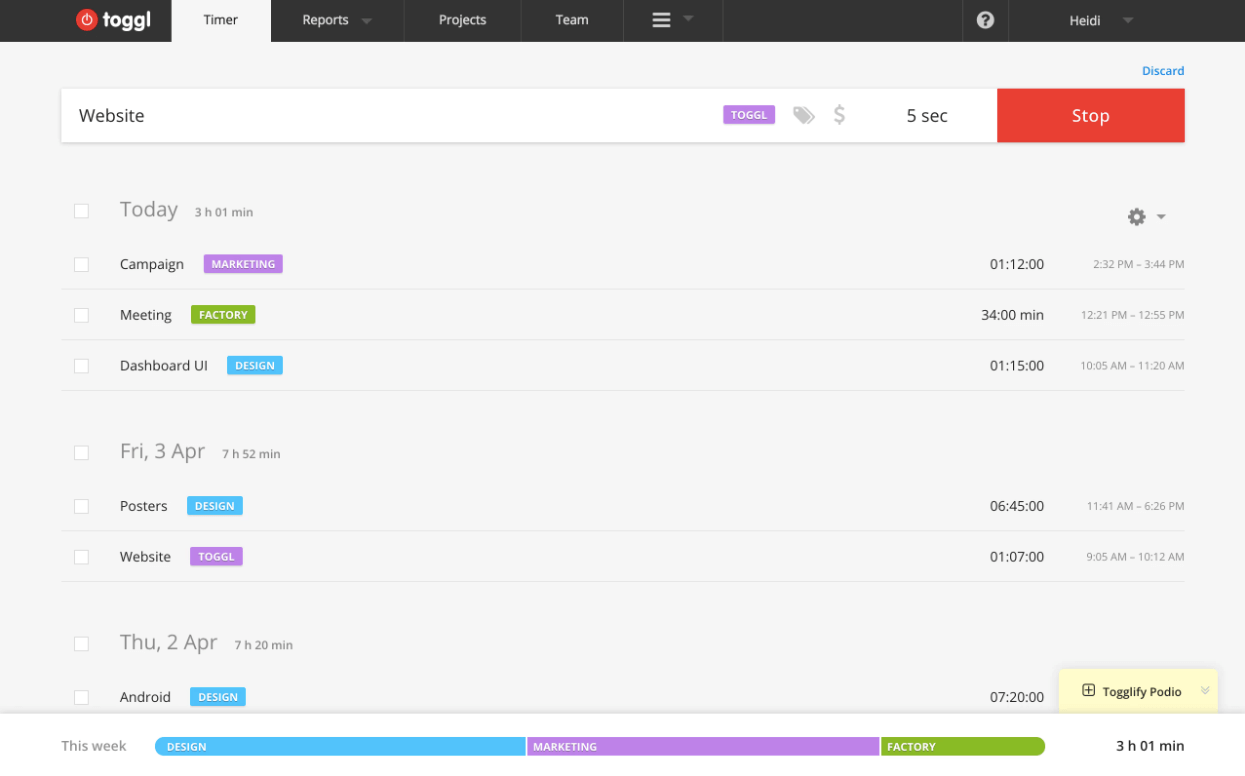The image size is (1245, 776).
Task: Toggle billable with the dollar icon
Action: [x=839, y=115]
